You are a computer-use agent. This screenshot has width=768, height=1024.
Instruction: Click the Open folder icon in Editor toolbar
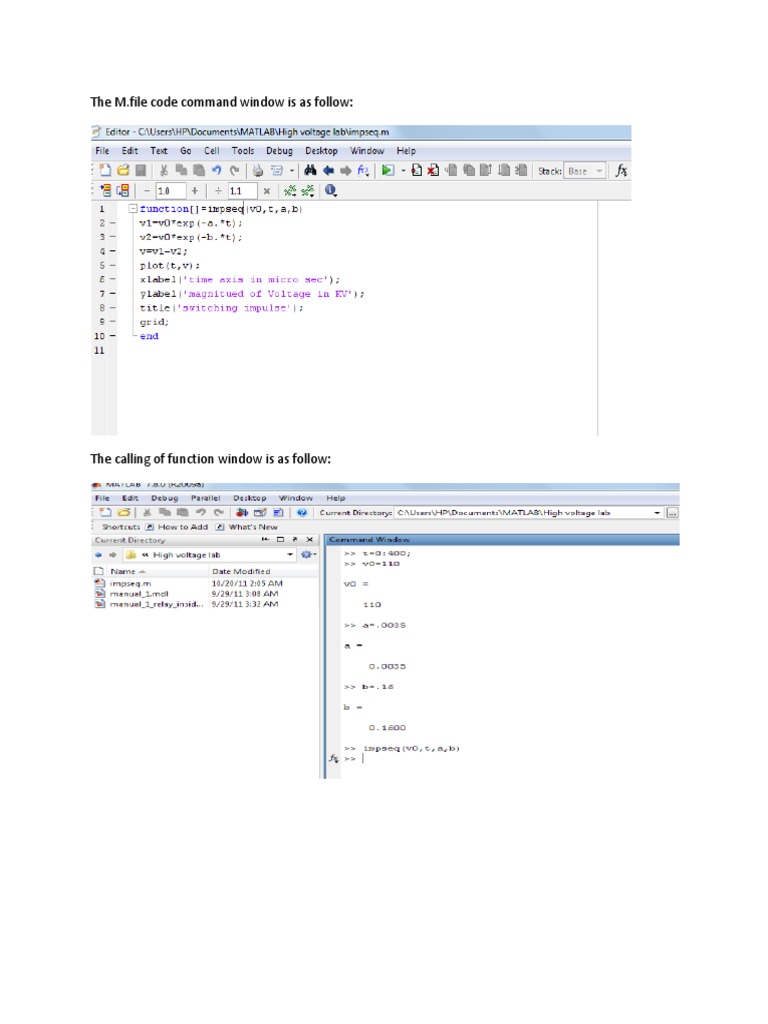click(123, 170)
